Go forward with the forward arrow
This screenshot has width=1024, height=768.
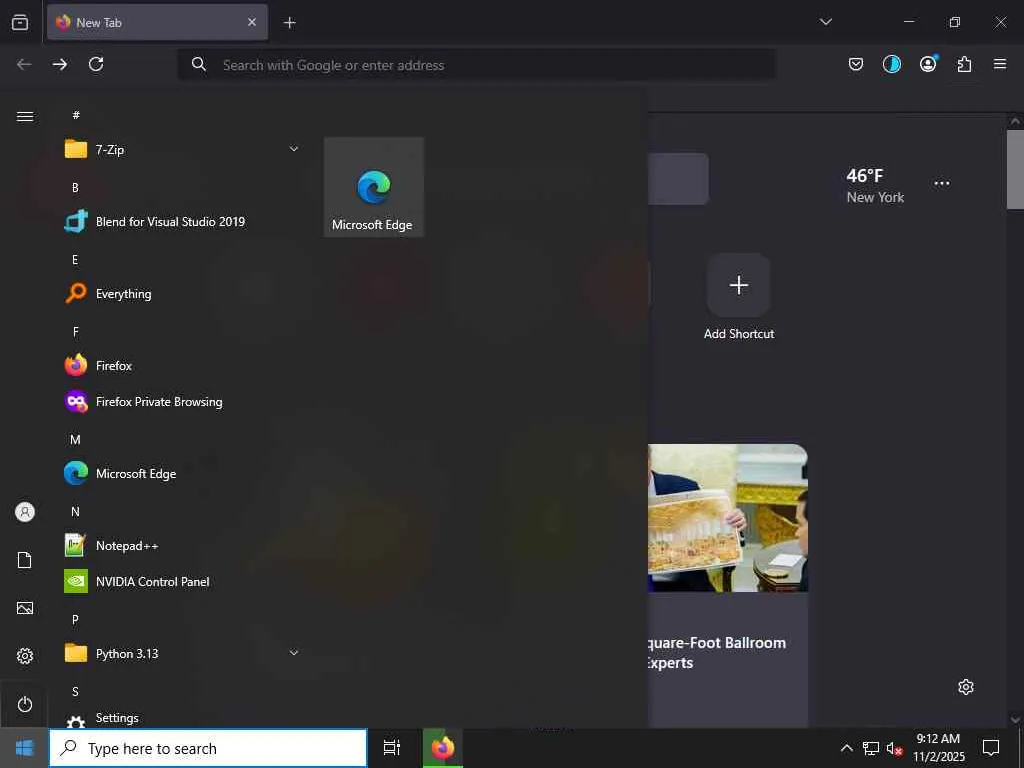[59, 64]
